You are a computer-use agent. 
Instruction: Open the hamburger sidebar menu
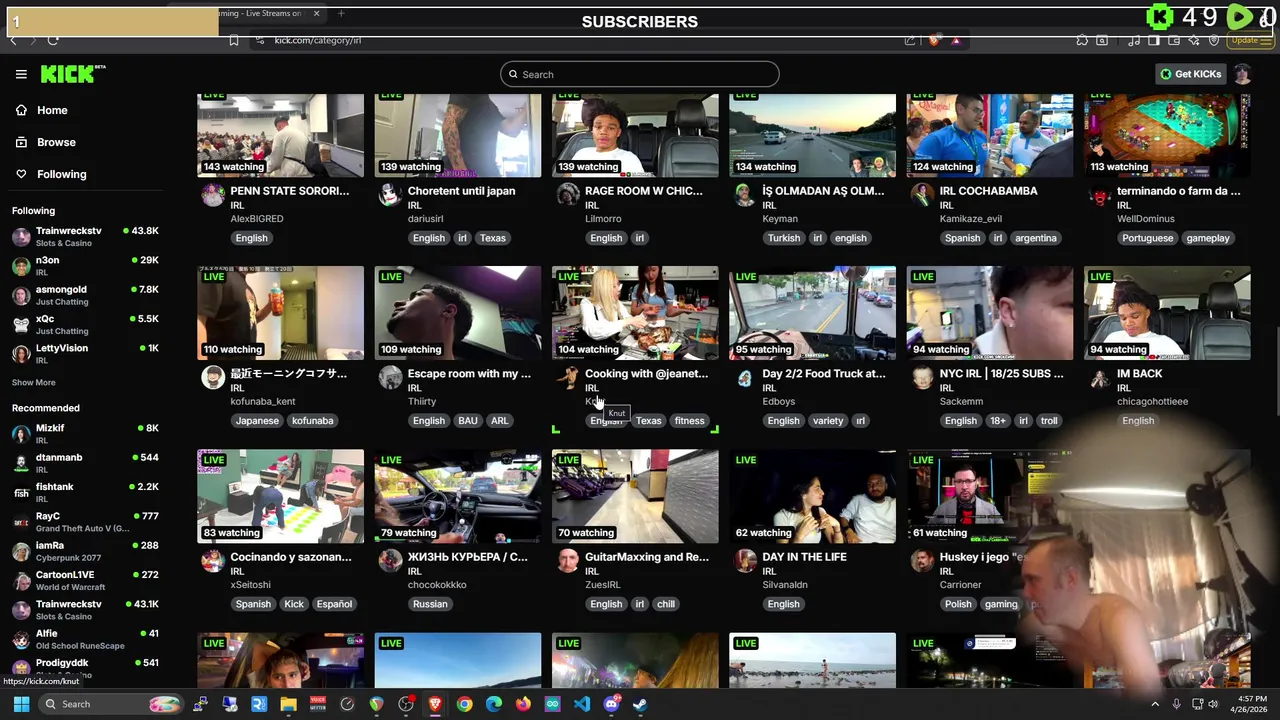coord(21,74)
